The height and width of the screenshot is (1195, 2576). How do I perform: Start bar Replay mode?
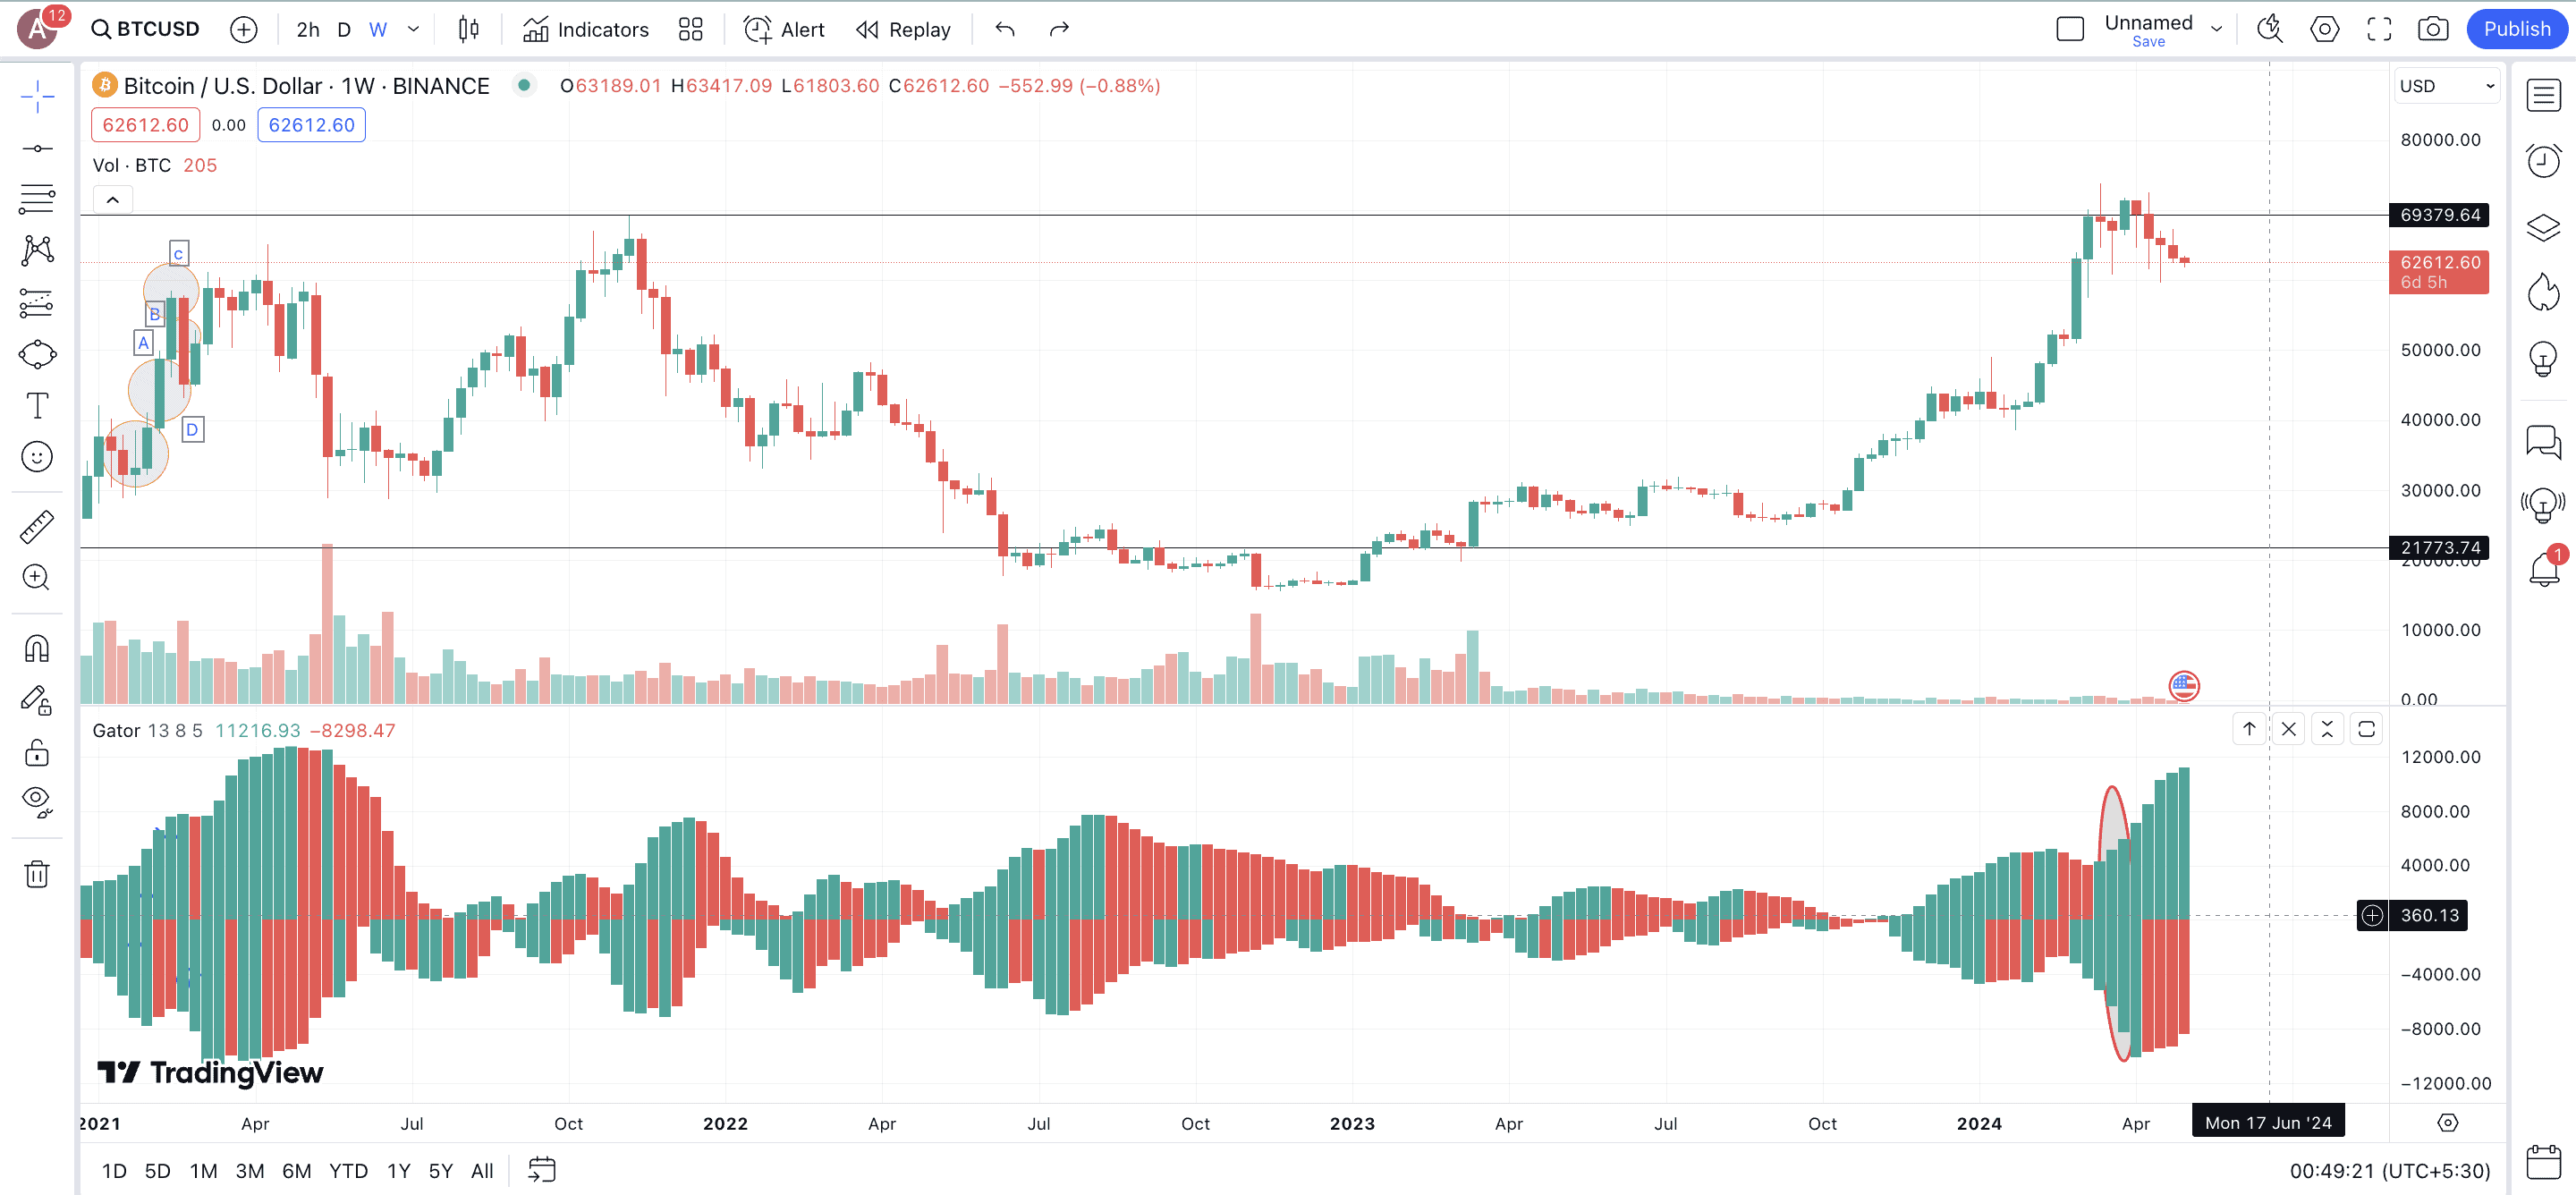pyautogui.click(x=903, y=29)
